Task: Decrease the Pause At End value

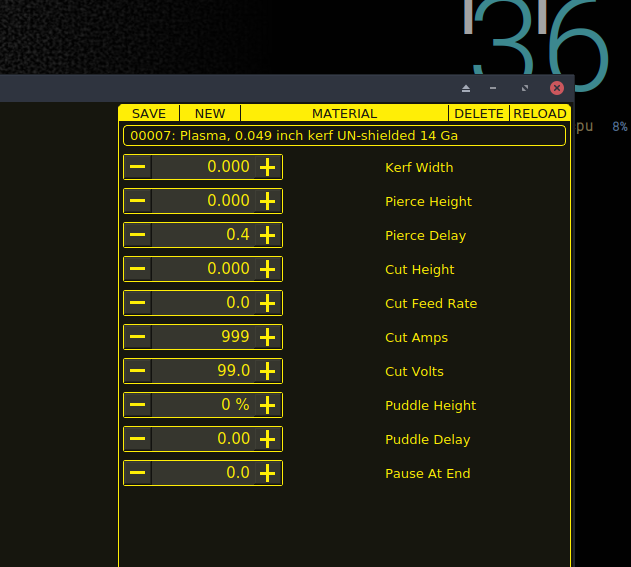Action: (138, 473)
